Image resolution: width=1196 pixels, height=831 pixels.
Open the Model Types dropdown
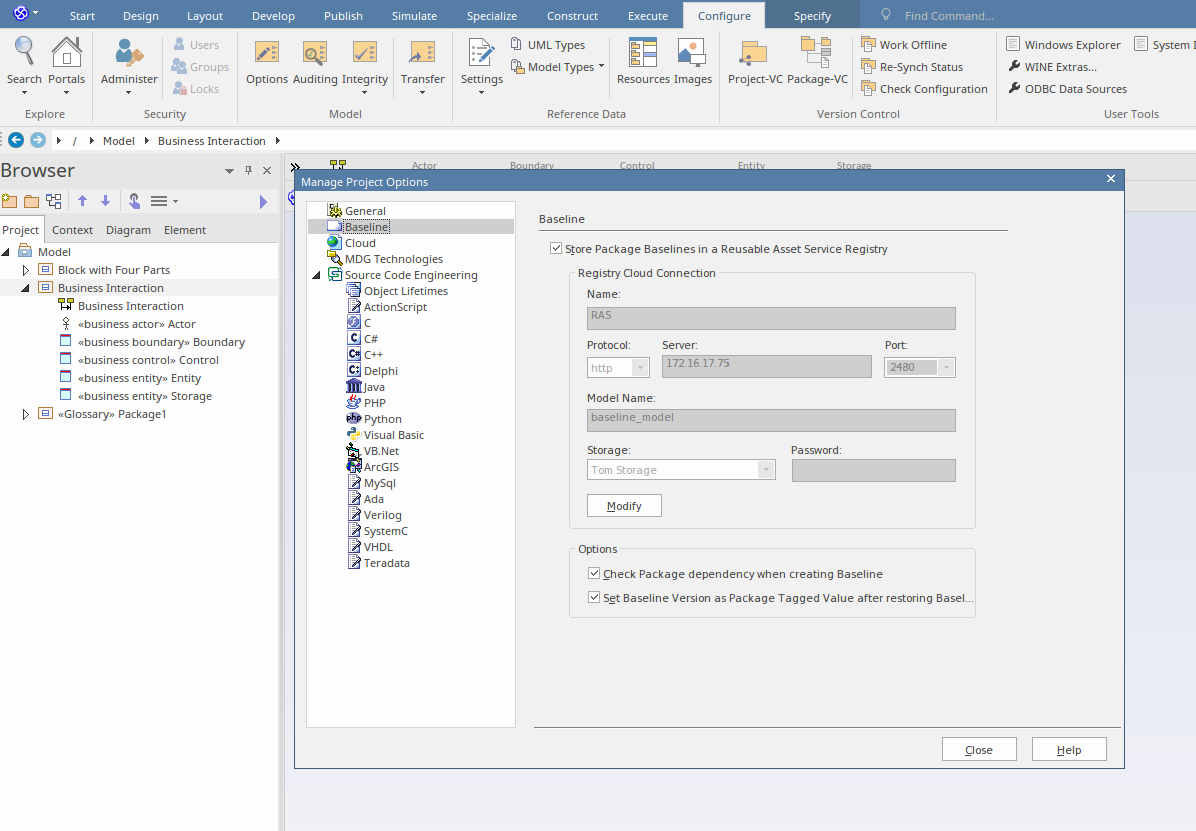click(x=559, y=67)
